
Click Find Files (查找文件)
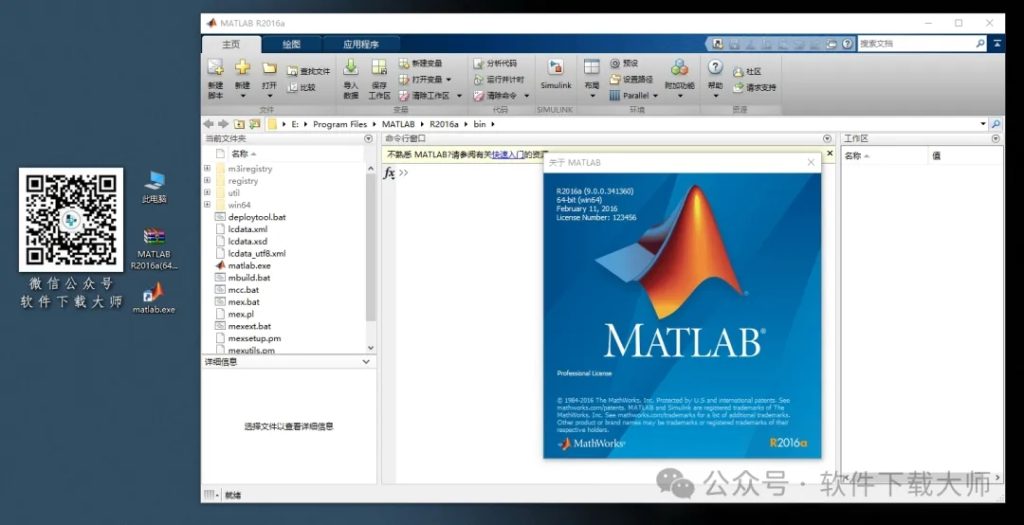(309, 71)
